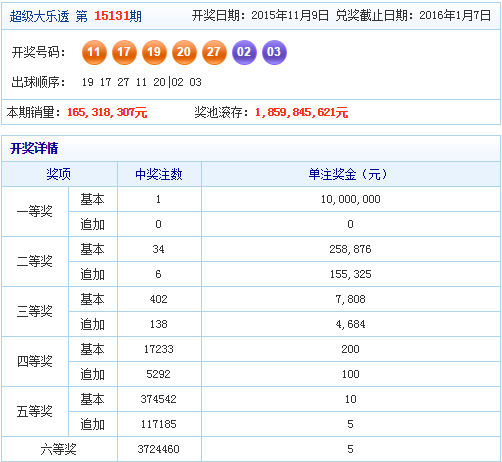This screenshot has width=502, height=462.
Task: Click the orange ball numbered 11
Action: click(x=94, y=52)
